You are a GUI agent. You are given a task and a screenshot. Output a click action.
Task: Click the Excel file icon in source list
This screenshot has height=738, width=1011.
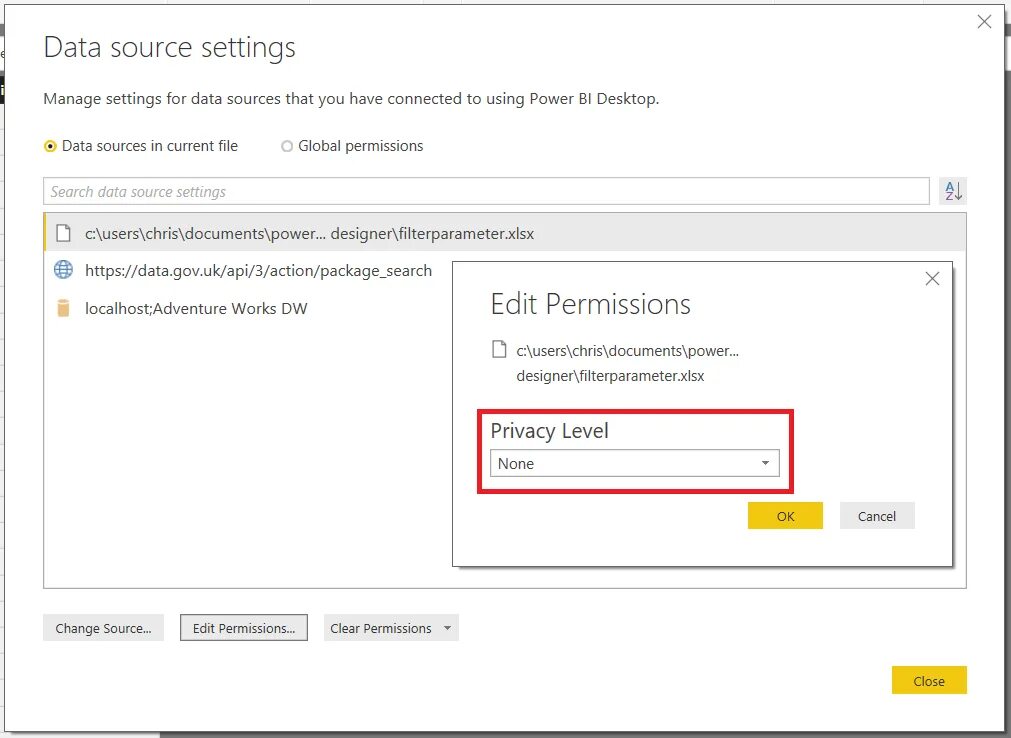point(64,233)
